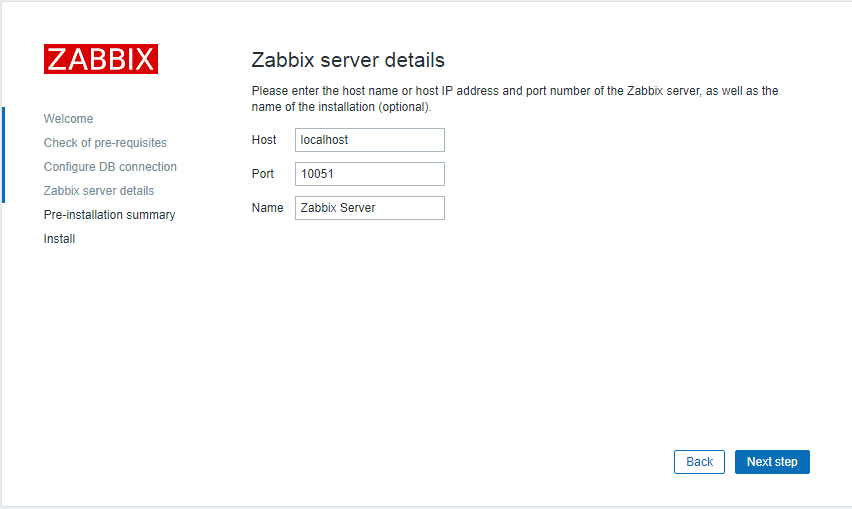Image resolution: width=852 pixels, height=509 pixels.
Task: Click the Port field label
Action: [x=262, y=174]
